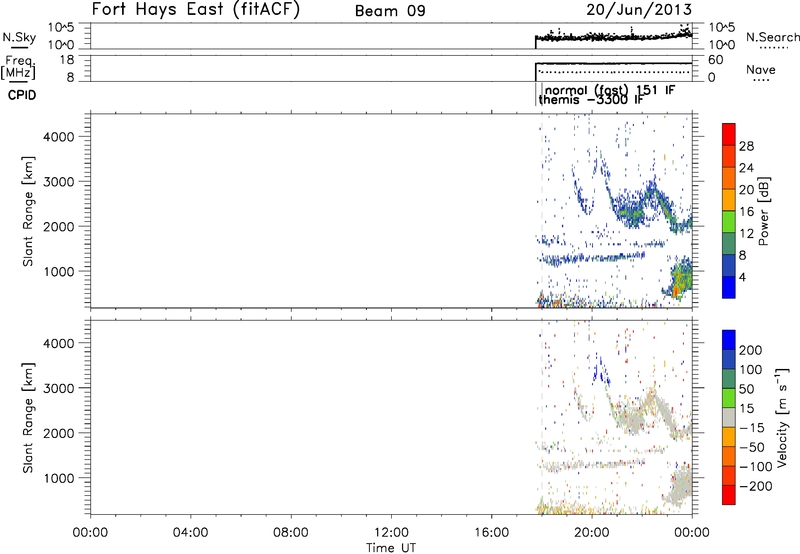Click the 'Time UT' axis title
Viewport: 800px width, 554px height.
click(391, 547)
